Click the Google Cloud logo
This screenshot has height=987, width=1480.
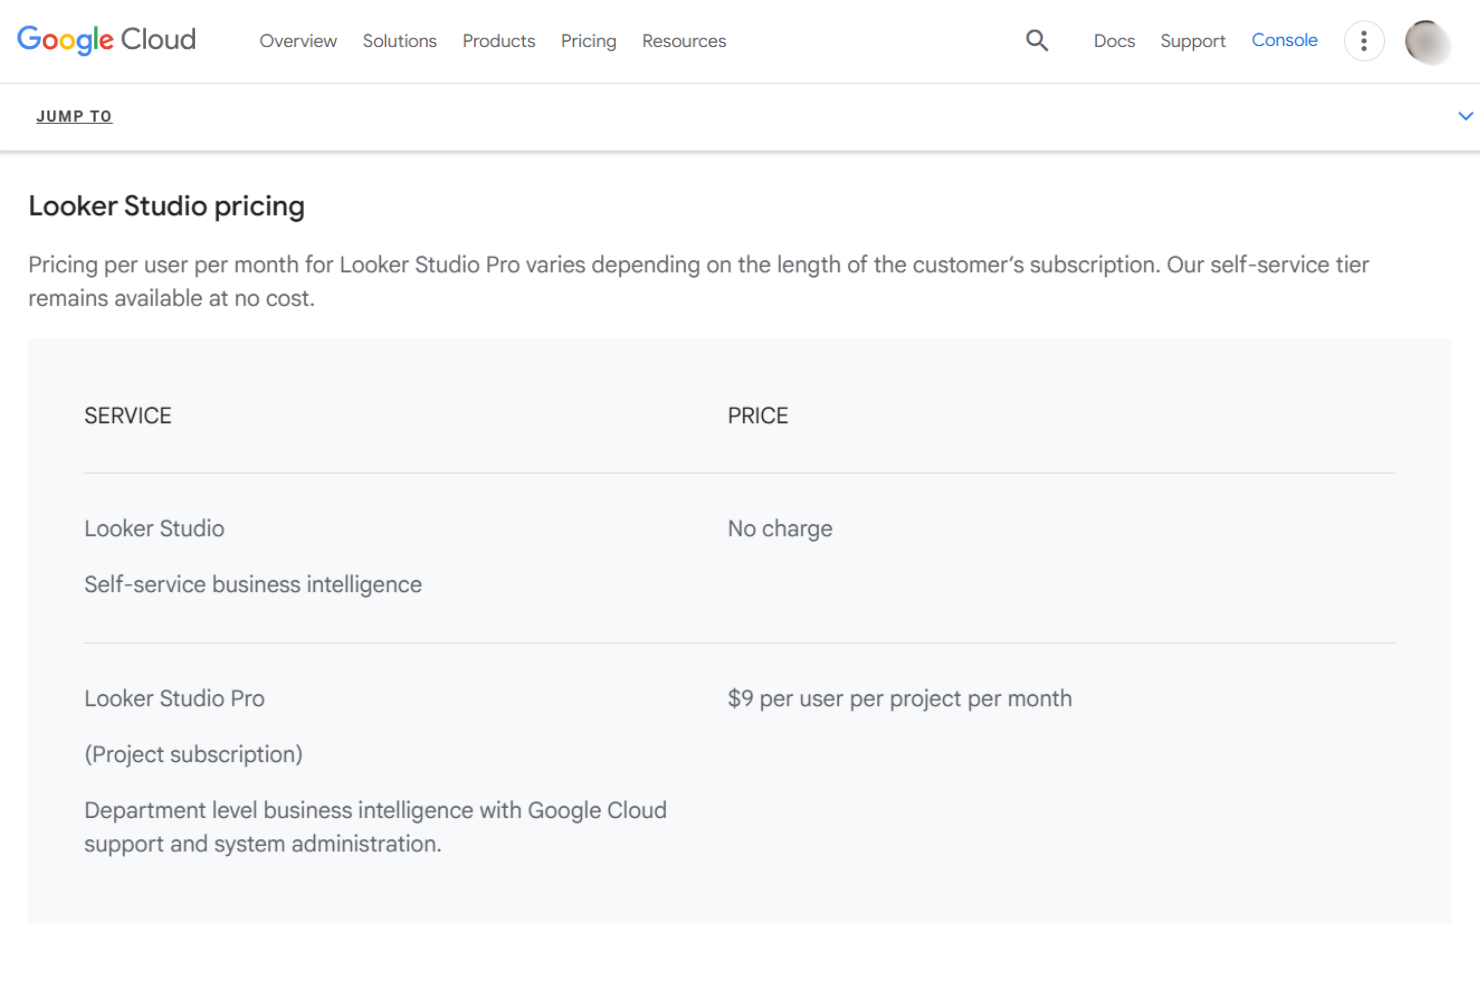click(106, 40)
